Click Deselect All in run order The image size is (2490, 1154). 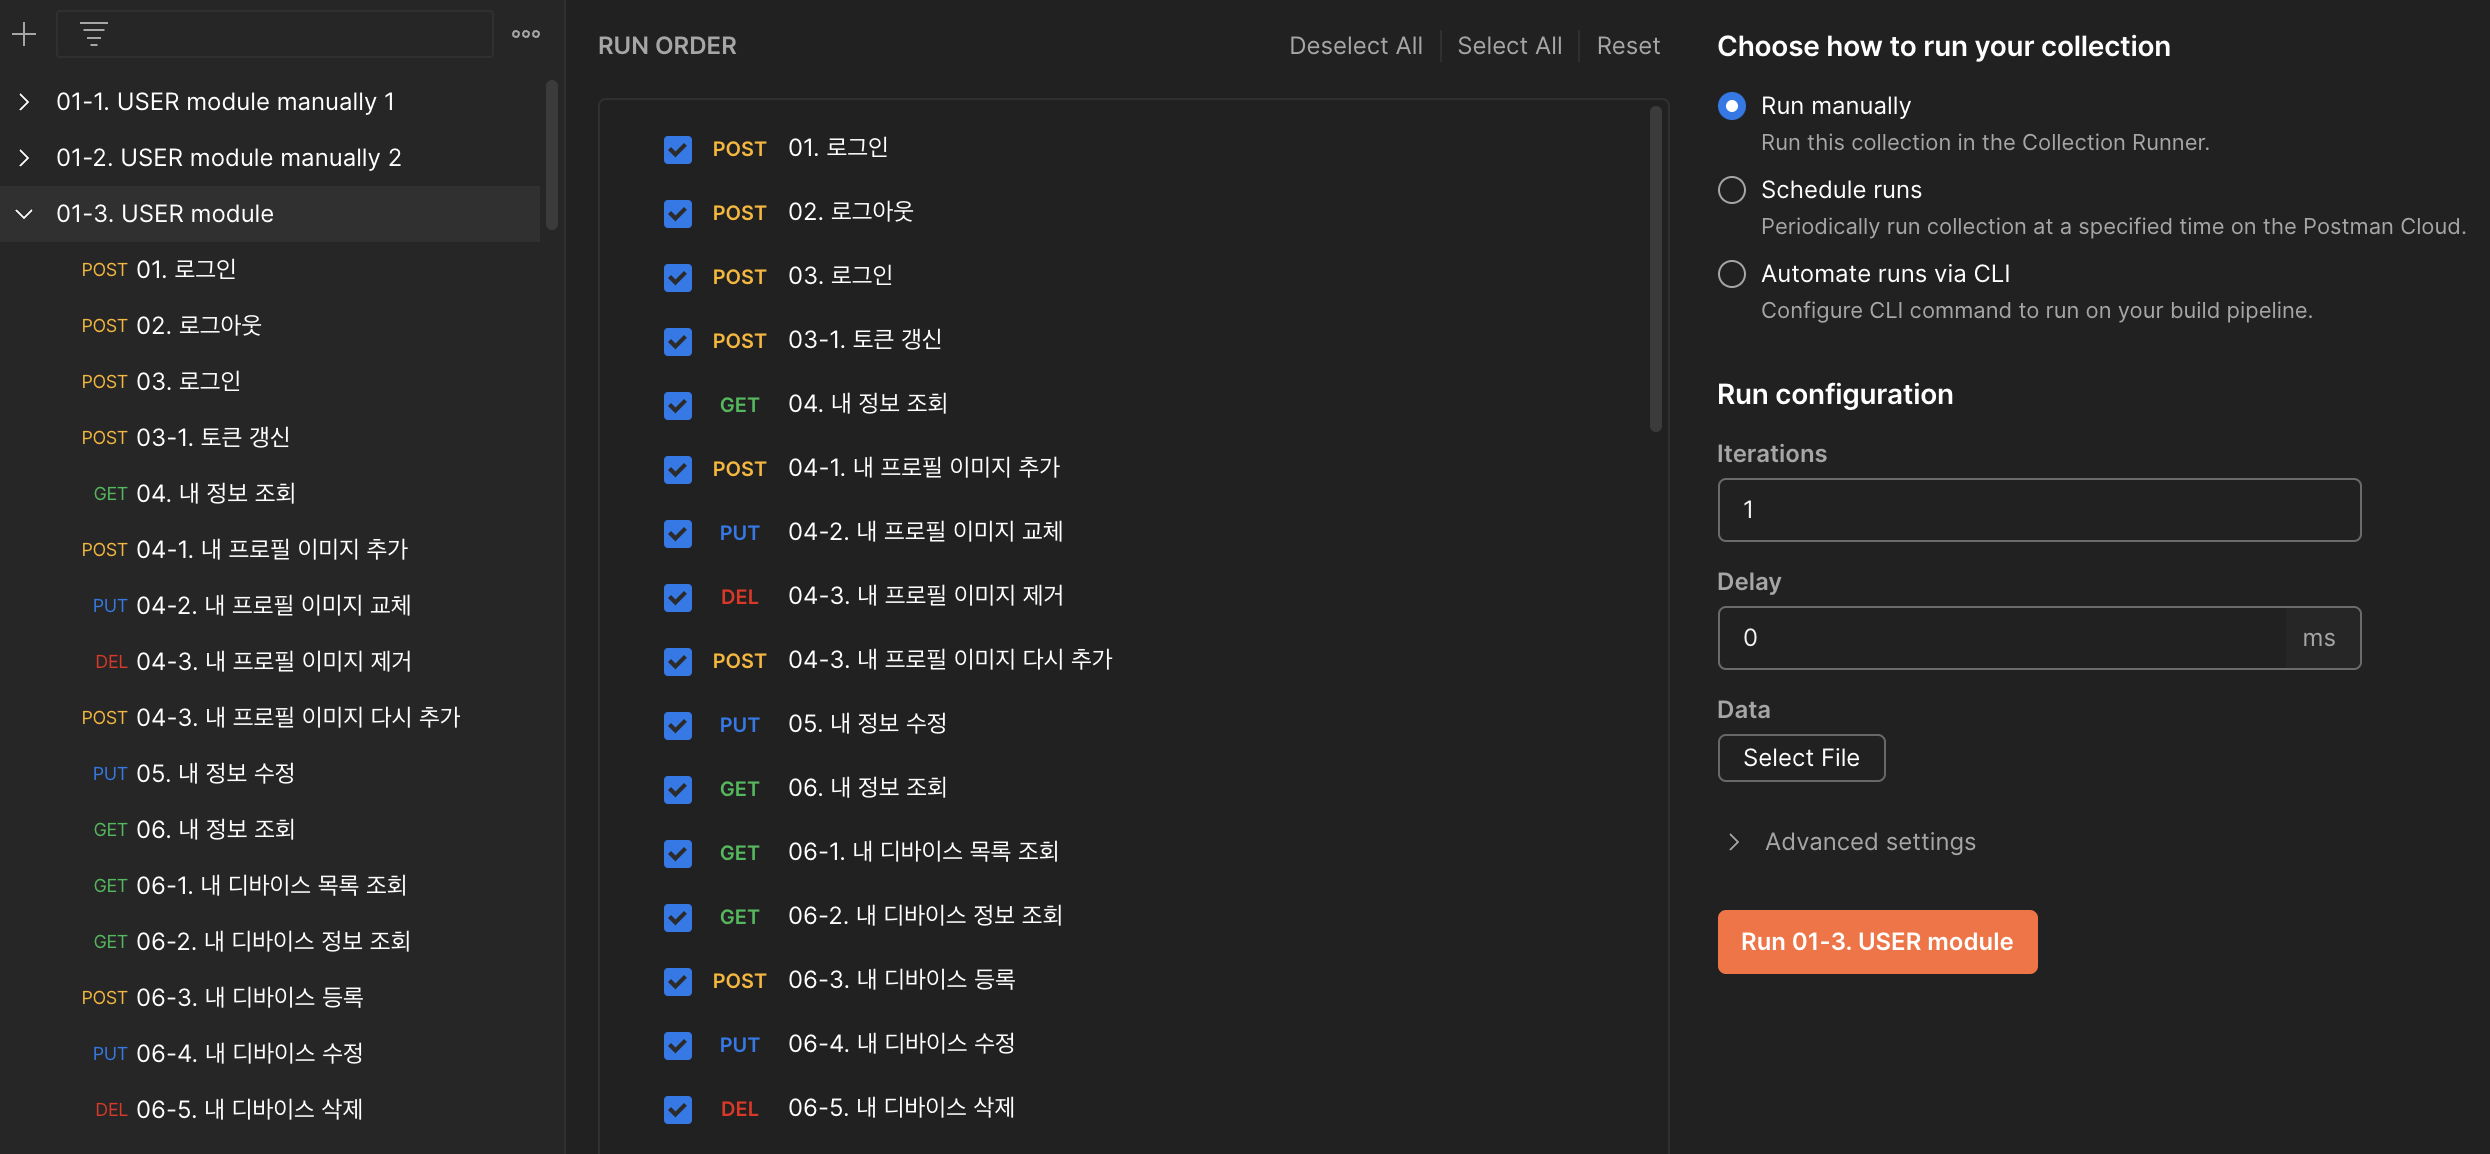pyautogui.click(x=1355, y=46)
